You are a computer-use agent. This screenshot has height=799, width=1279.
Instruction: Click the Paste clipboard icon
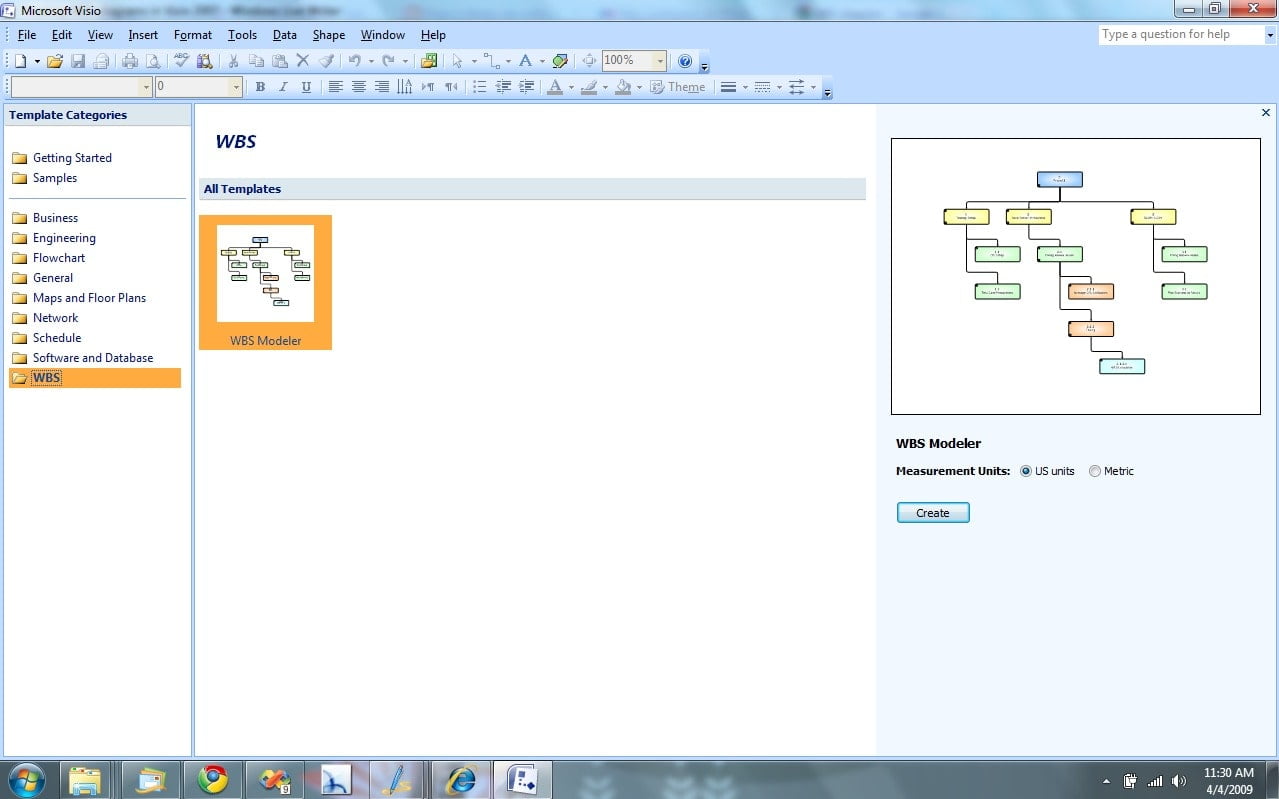(x=280, y=61)
